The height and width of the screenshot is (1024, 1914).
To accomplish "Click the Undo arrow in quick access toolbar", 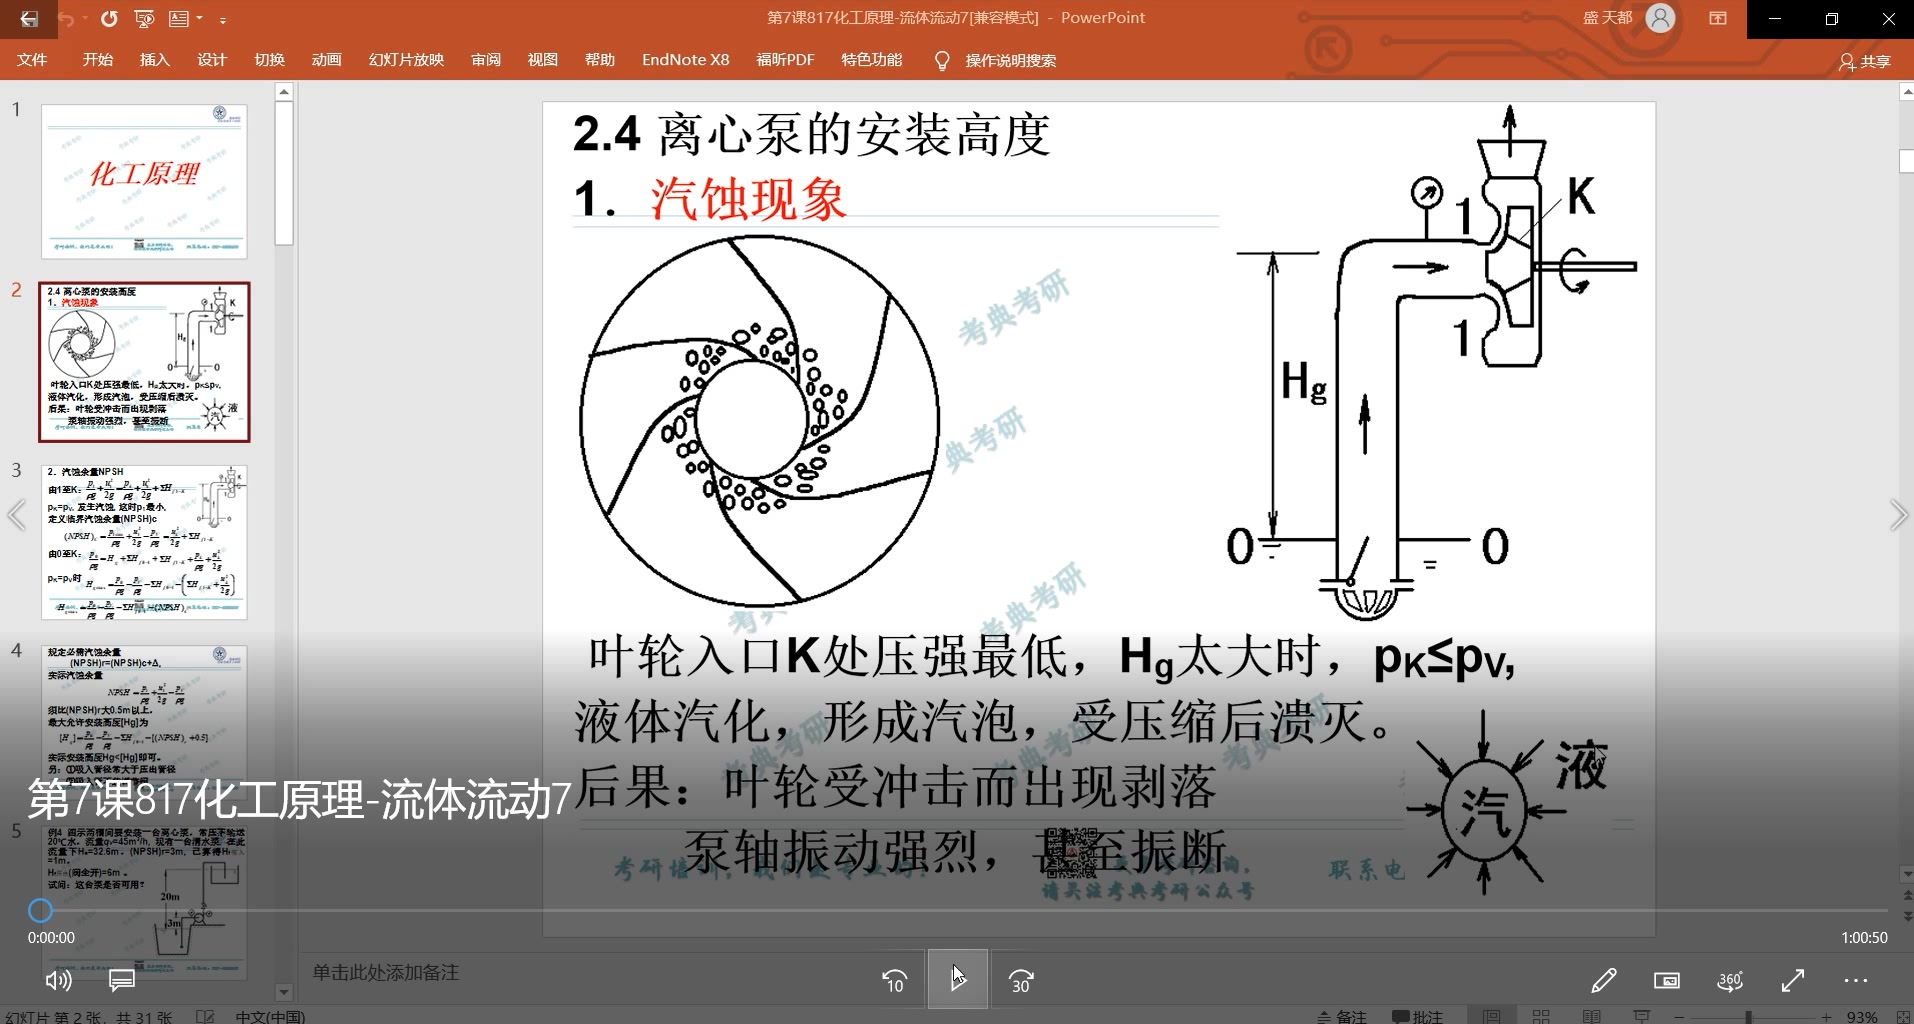I will [x=66, y=19].
